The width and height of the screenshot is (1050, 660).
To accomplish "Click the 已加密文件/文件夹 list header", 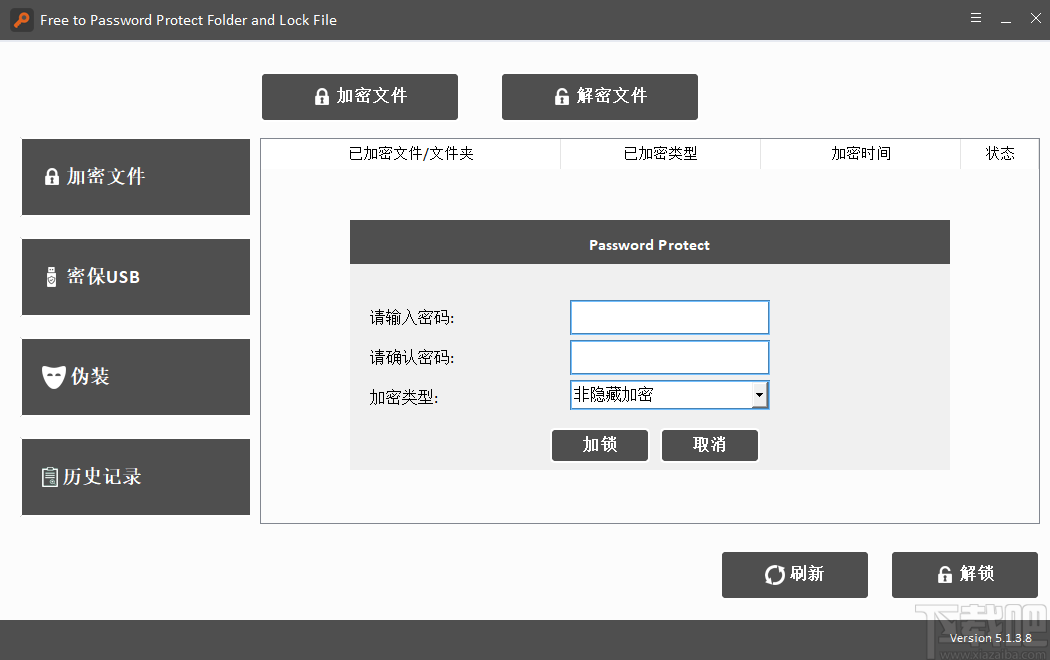I will tap(410, 154).
